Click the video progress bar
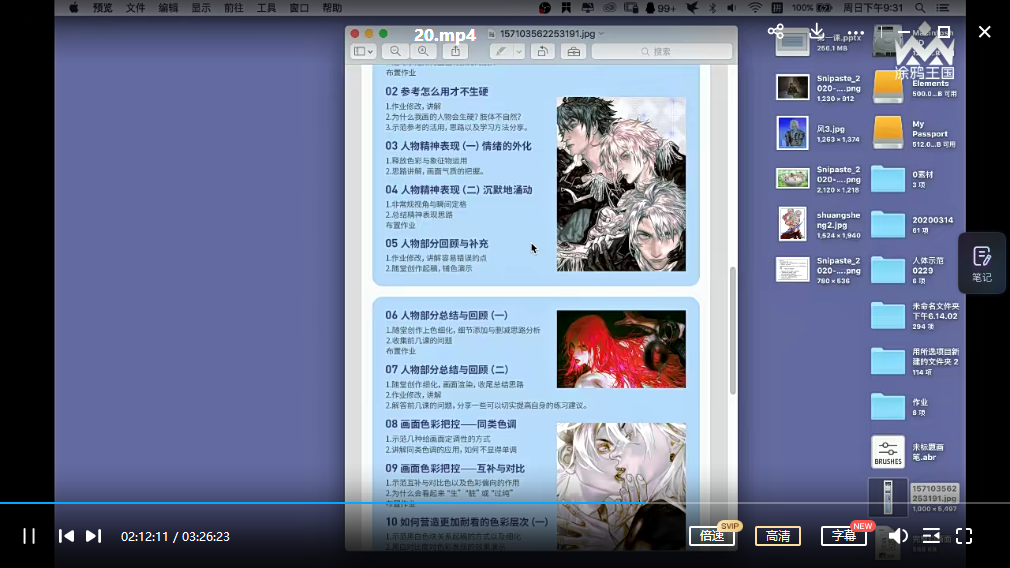1010x568 pixels. pos(505,503)
